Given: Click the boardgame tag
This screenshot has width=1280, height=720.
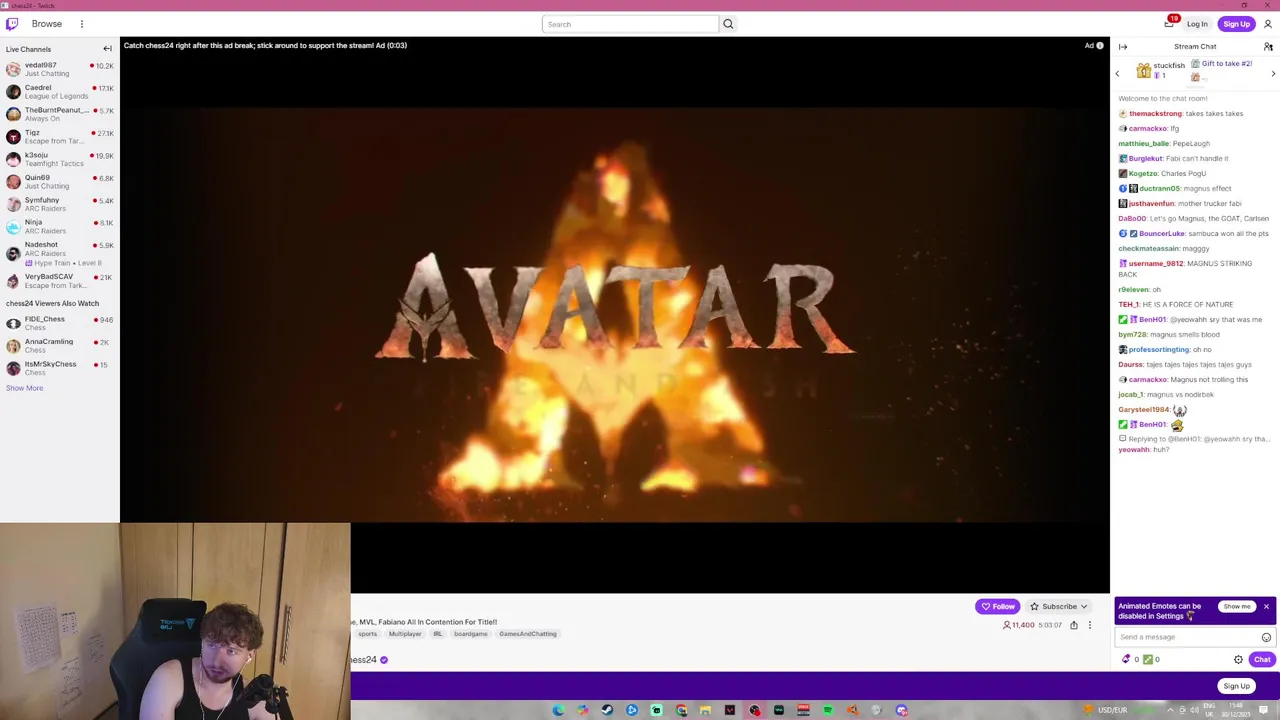Looking at the screenshot, I should [470, 634].
